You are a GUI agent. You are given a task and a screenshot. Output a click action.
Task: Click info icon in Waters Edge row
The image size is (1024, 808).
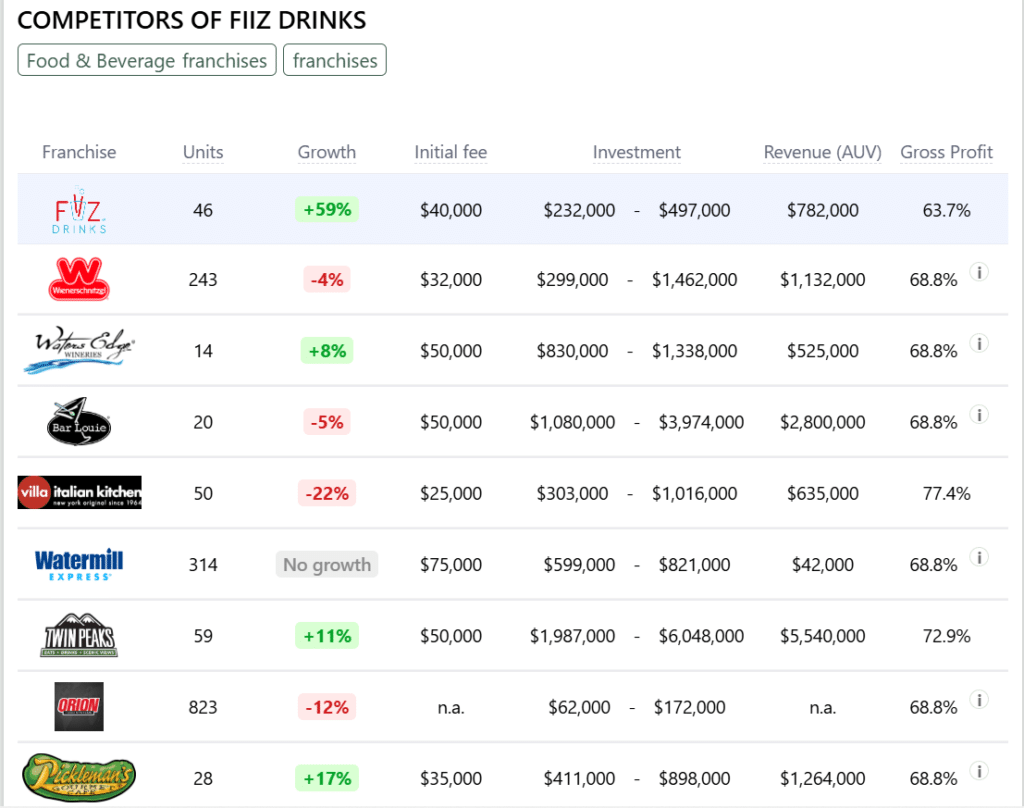[x=979, y=343]
